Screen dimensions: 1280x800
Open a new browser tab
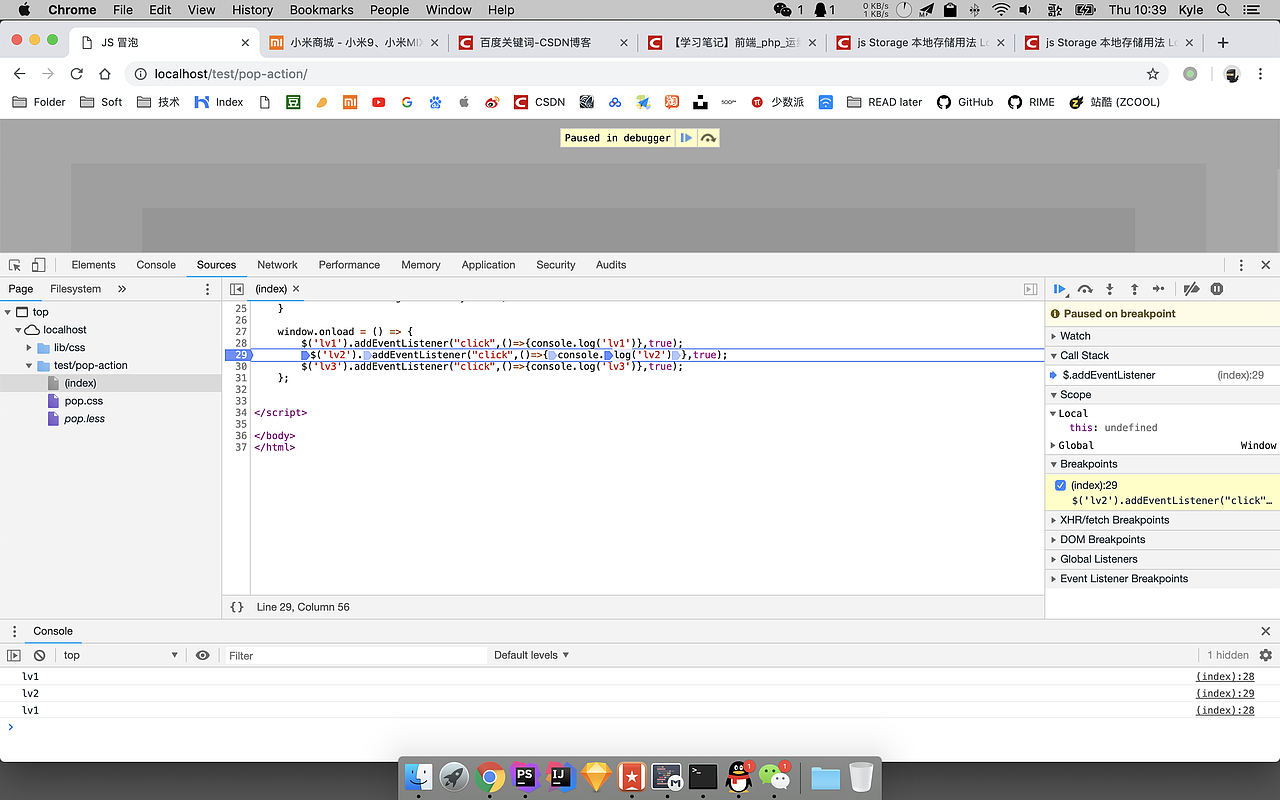(1222, 43)
